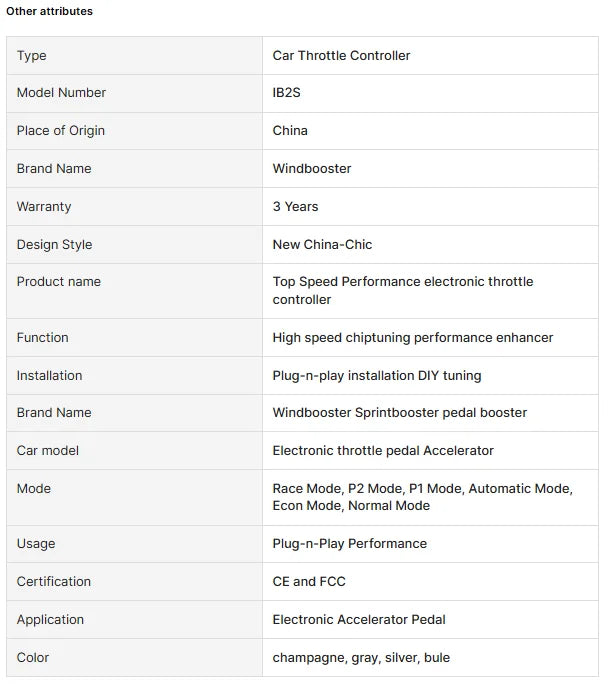Click the "Windbooster Sprintbooster pedal booster" value
Image resolution: width=614 pixels, height=684 pixels.
399,413
